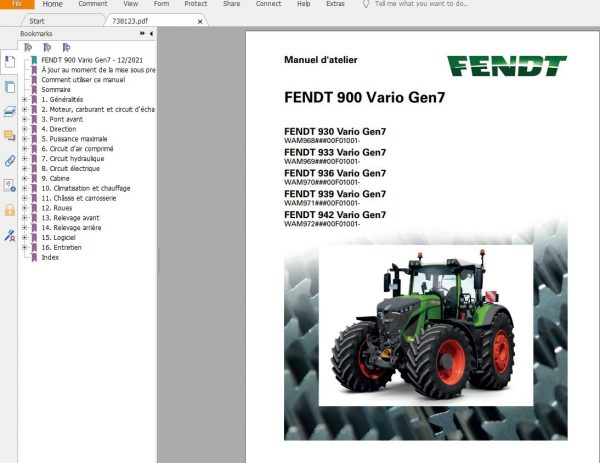Viewport: 600px width, 463px height.
Task: Click the 'Manuel d'atelier' heading
Action: [321, 60]
